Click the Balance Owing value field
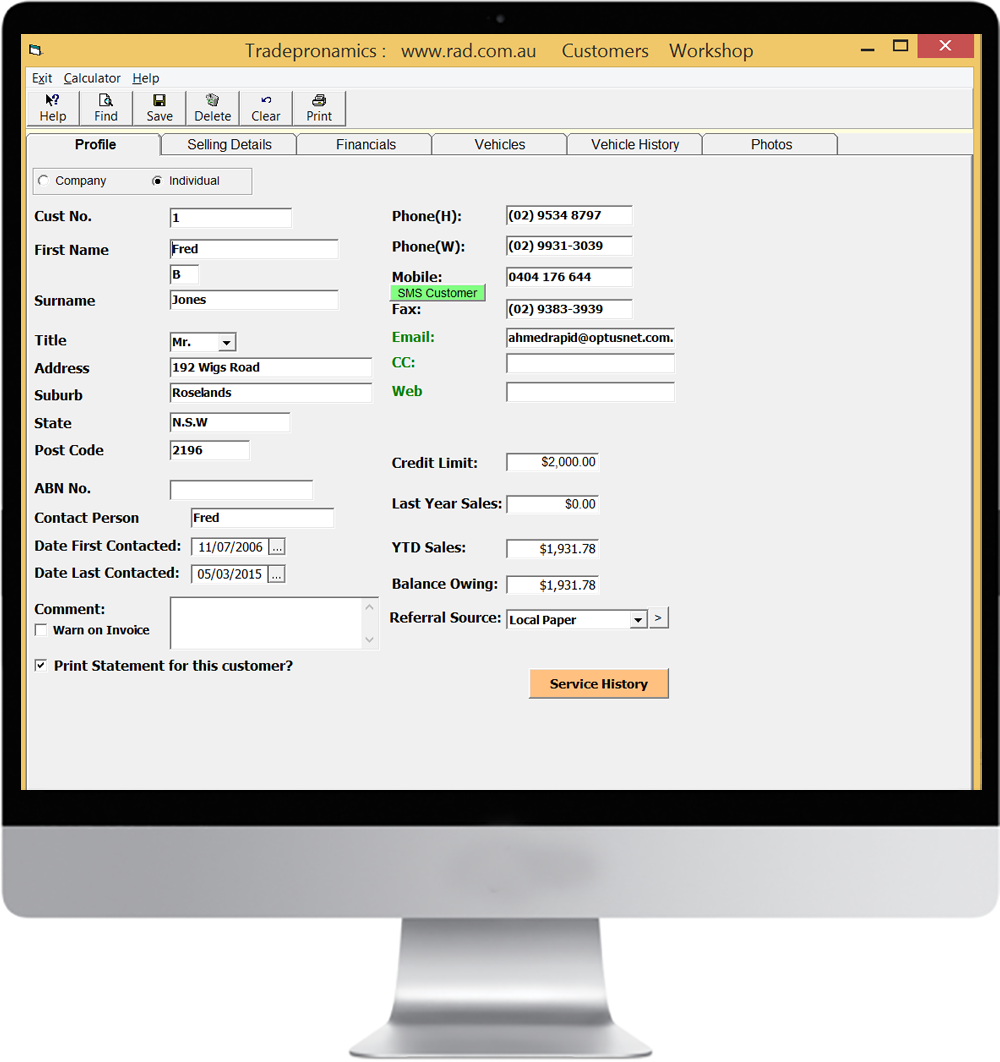Viewport: 1000px width, 1062px height. click(x=552, y=585)
